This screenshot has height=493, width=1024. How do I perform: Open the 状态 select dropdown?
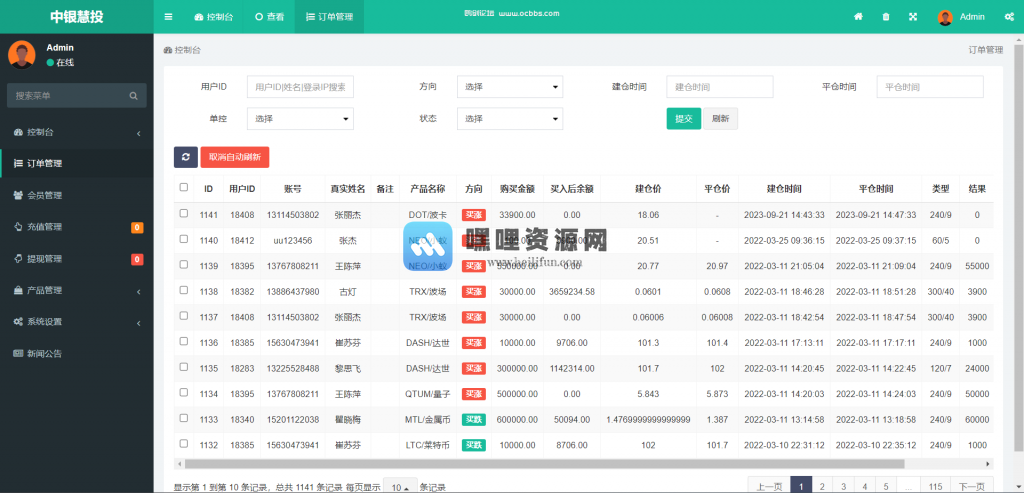[x=510, y=119]
